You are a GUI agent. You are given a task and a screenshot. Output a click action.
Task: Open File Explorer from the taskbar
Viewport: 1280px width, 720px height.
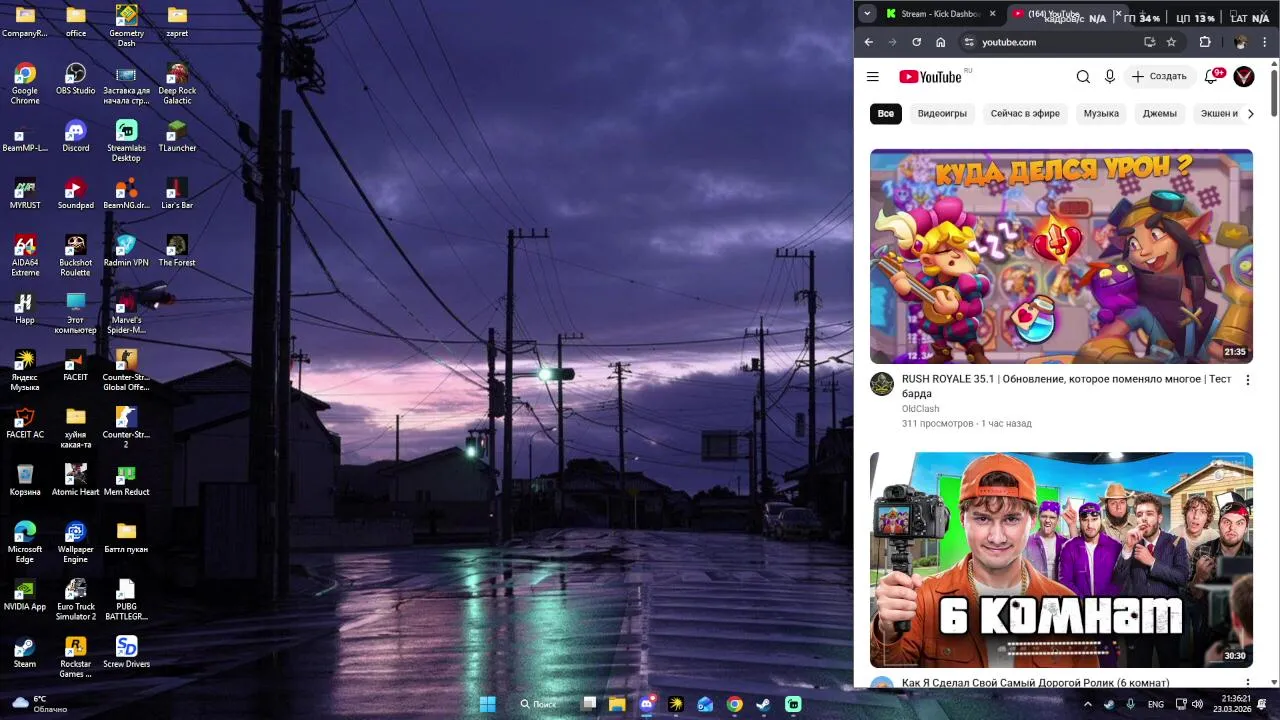click(x=617, y=704)
